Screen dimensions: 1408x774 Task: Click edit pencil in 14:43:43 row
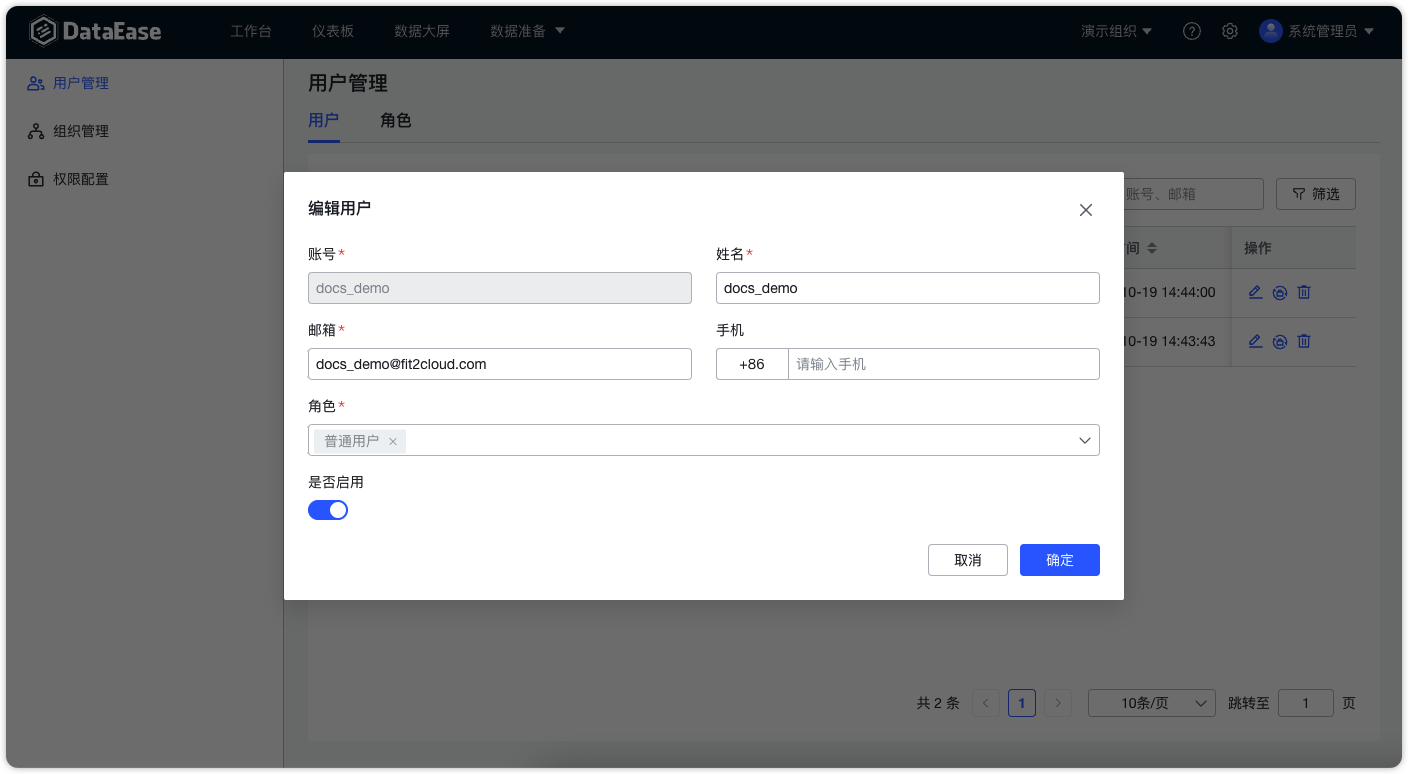(1256, 341)
